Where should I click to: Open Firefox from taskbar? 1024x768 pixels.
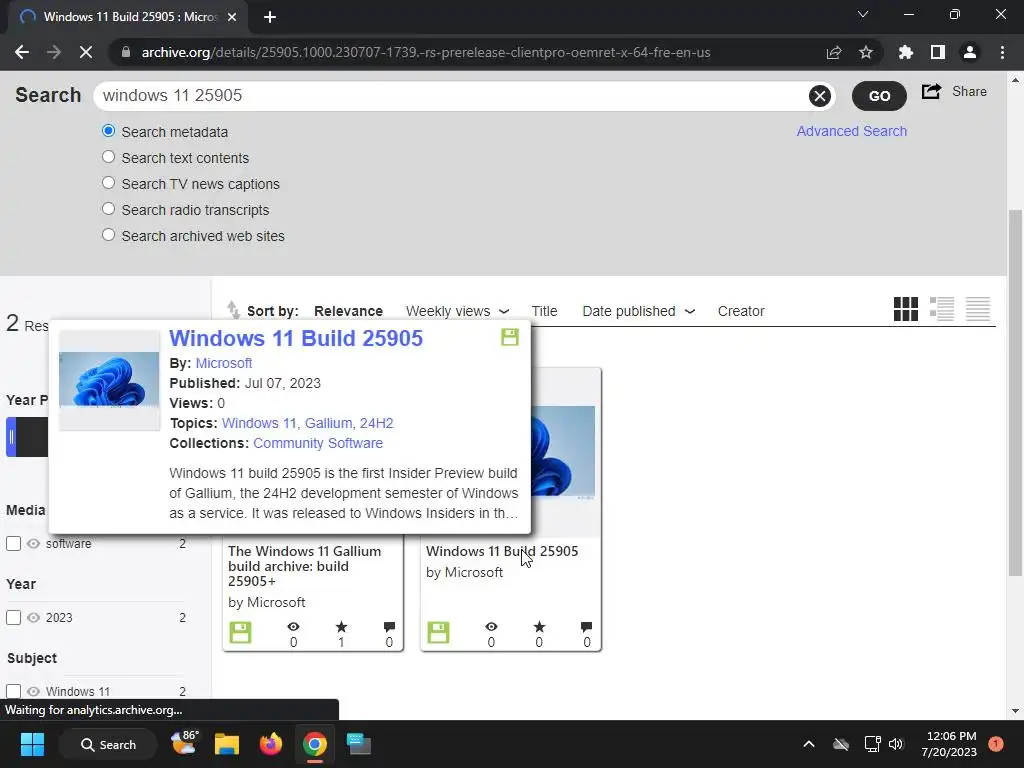pos(270,744)
